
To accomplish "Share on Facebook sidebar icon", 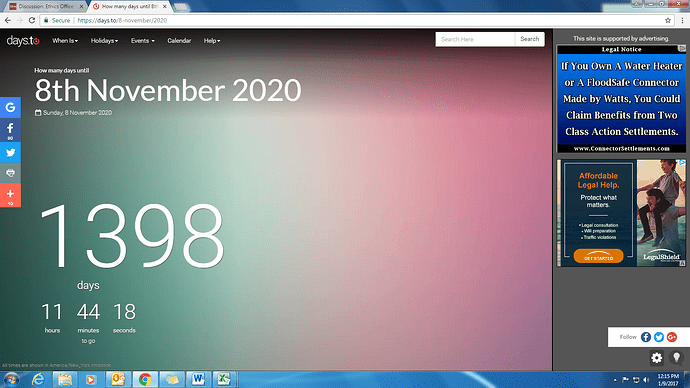I will 10,130.
